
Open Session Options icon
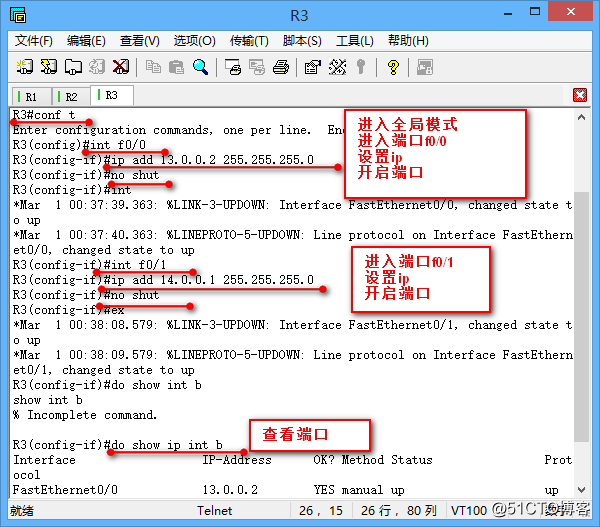[313, 67]
